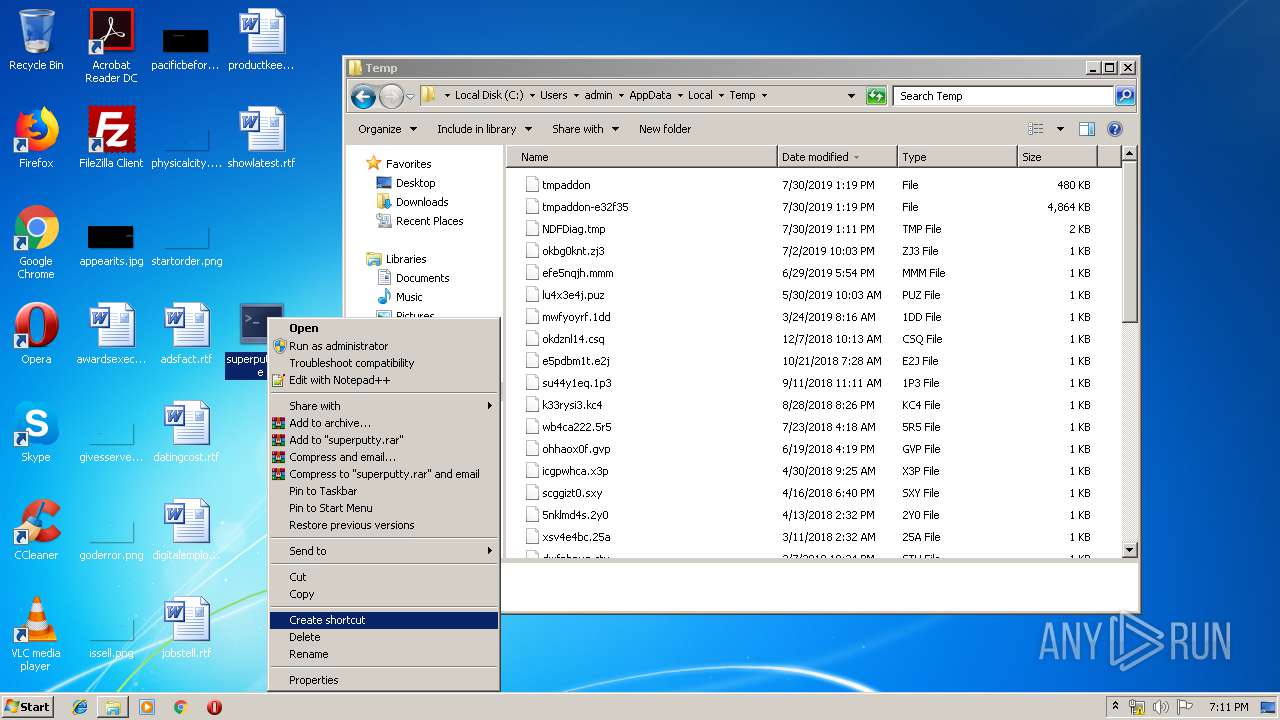Open Include in library dropdown
This screenshot has width=1280, height=720.
[x=484, y=129]
